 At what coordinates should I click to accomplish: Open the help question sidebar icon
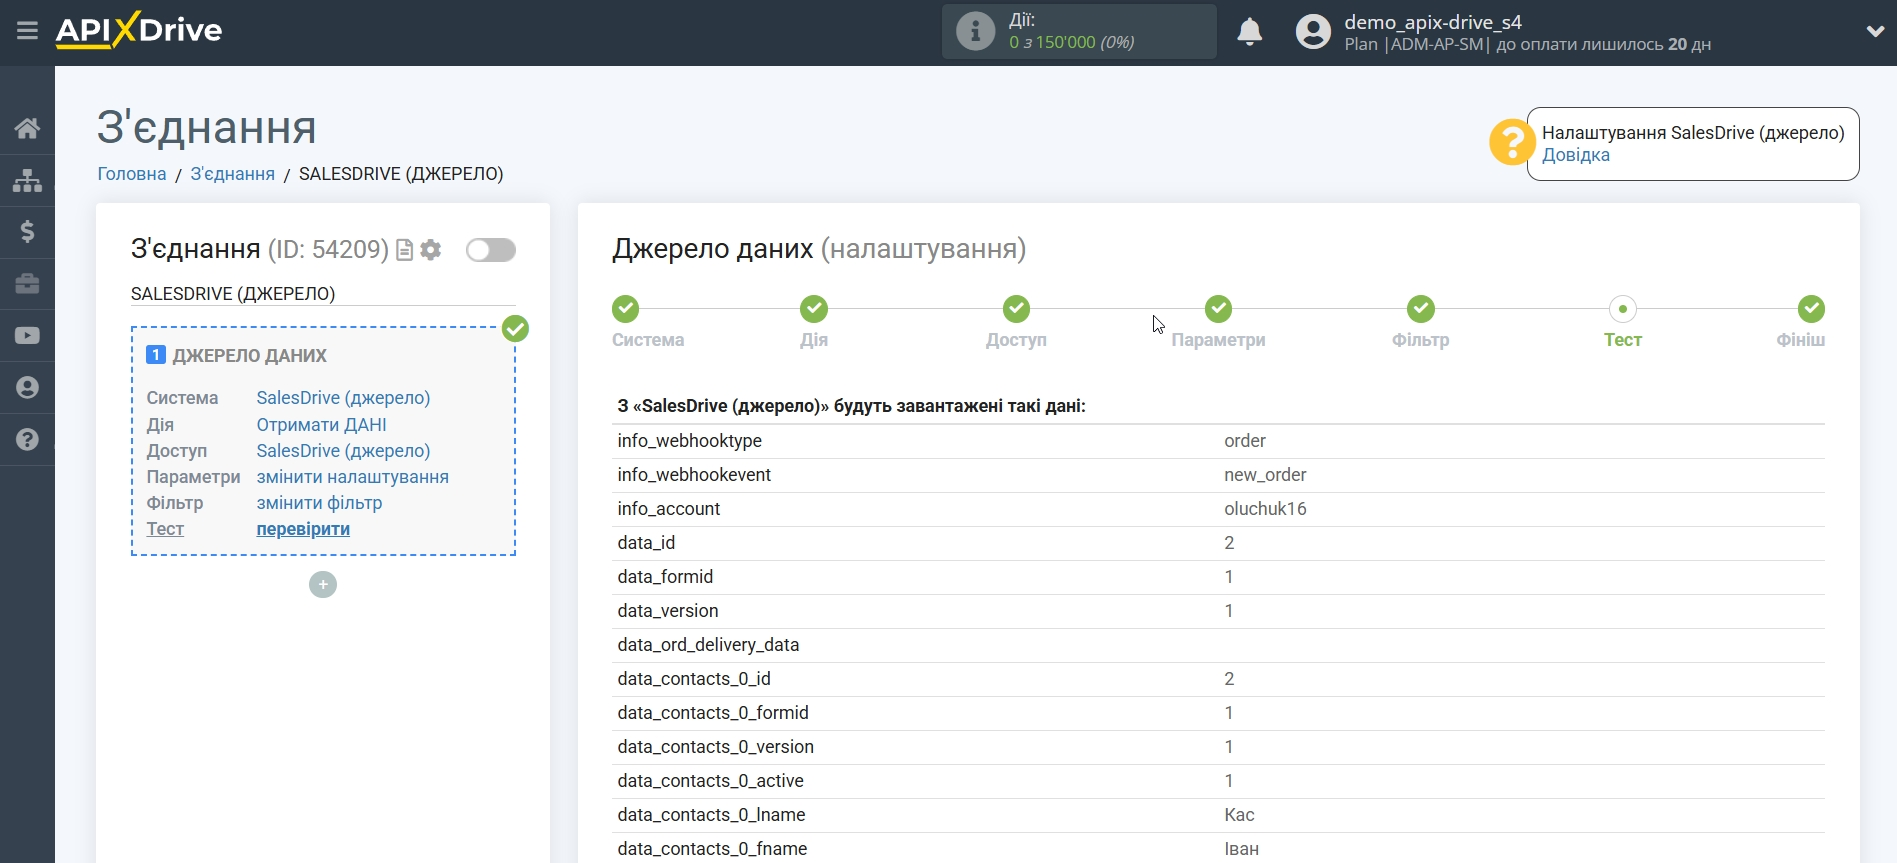coord(27,440)
